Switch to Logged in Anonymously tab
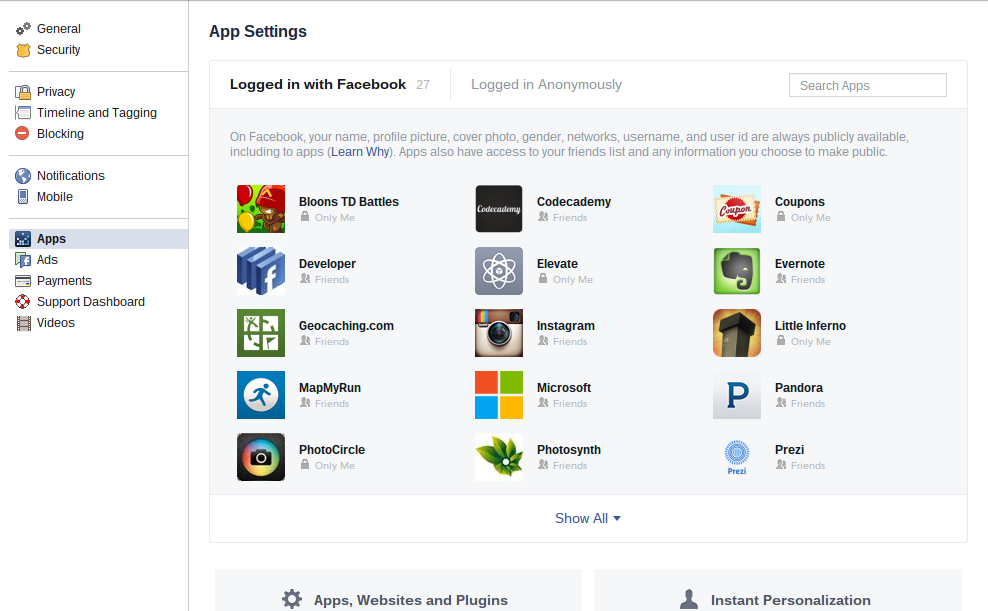Image resolution: width=988 pixels, height=611 pixels. point(546,84)
